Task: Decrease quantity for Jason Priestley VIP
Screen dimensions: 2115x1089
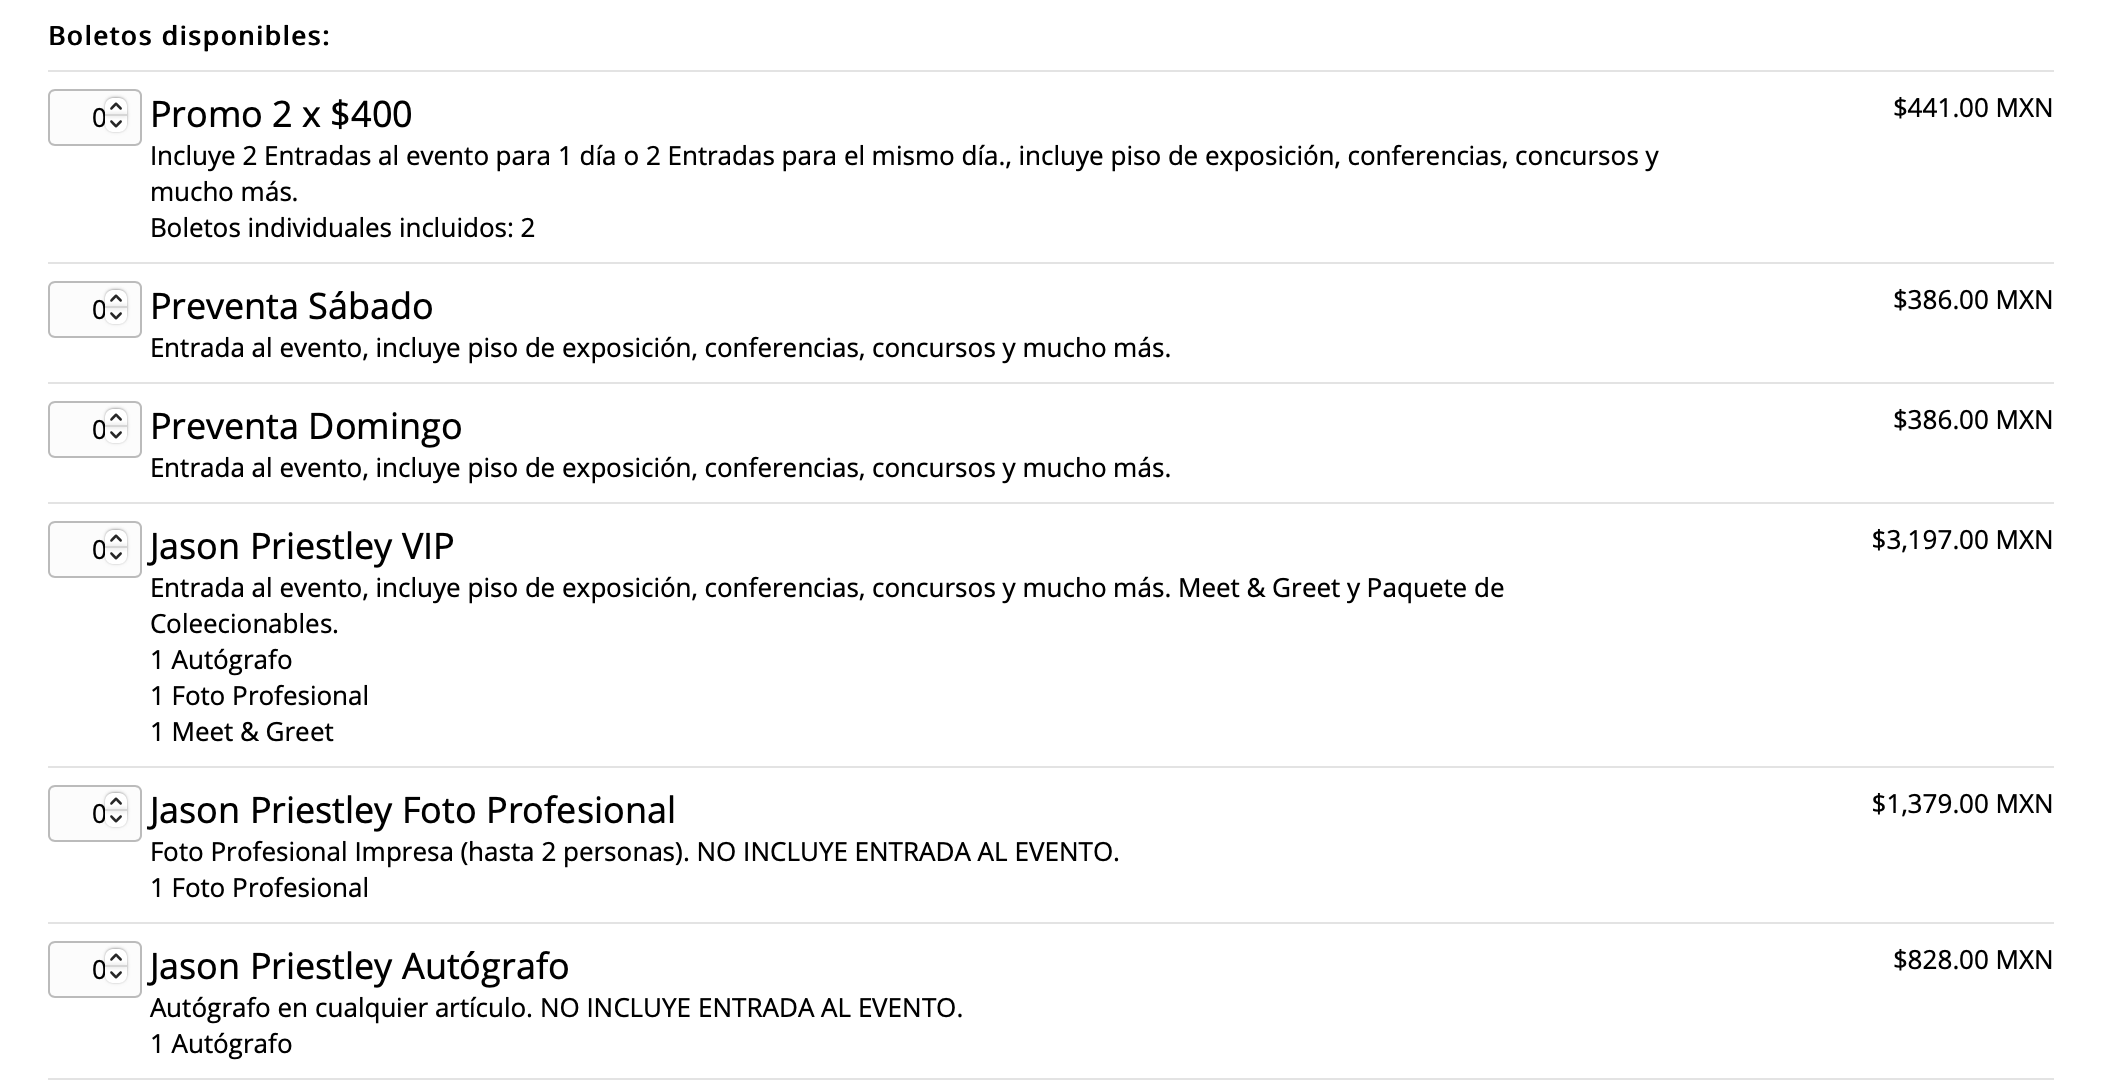Action: coord(118,557)
